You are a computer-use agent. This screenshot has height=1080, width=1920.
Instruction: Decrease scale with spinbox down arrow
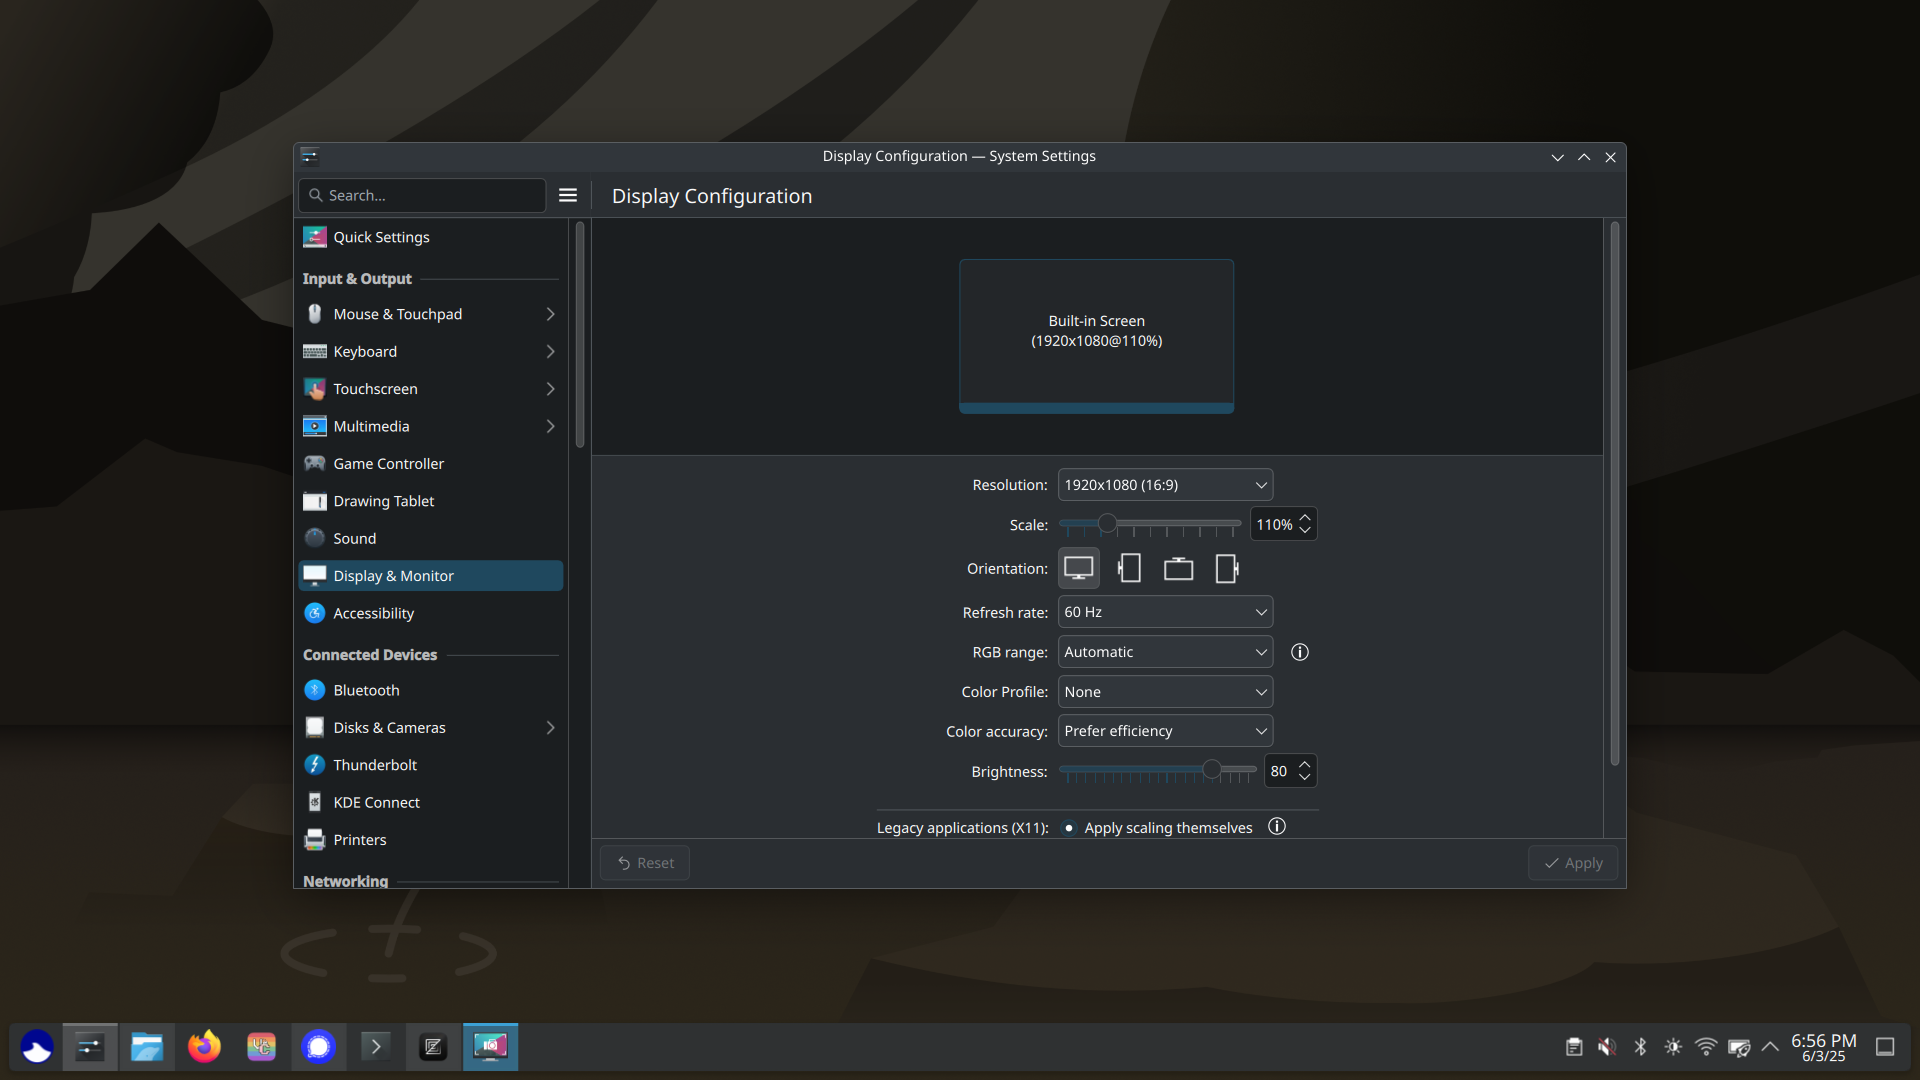point(1304,531)
